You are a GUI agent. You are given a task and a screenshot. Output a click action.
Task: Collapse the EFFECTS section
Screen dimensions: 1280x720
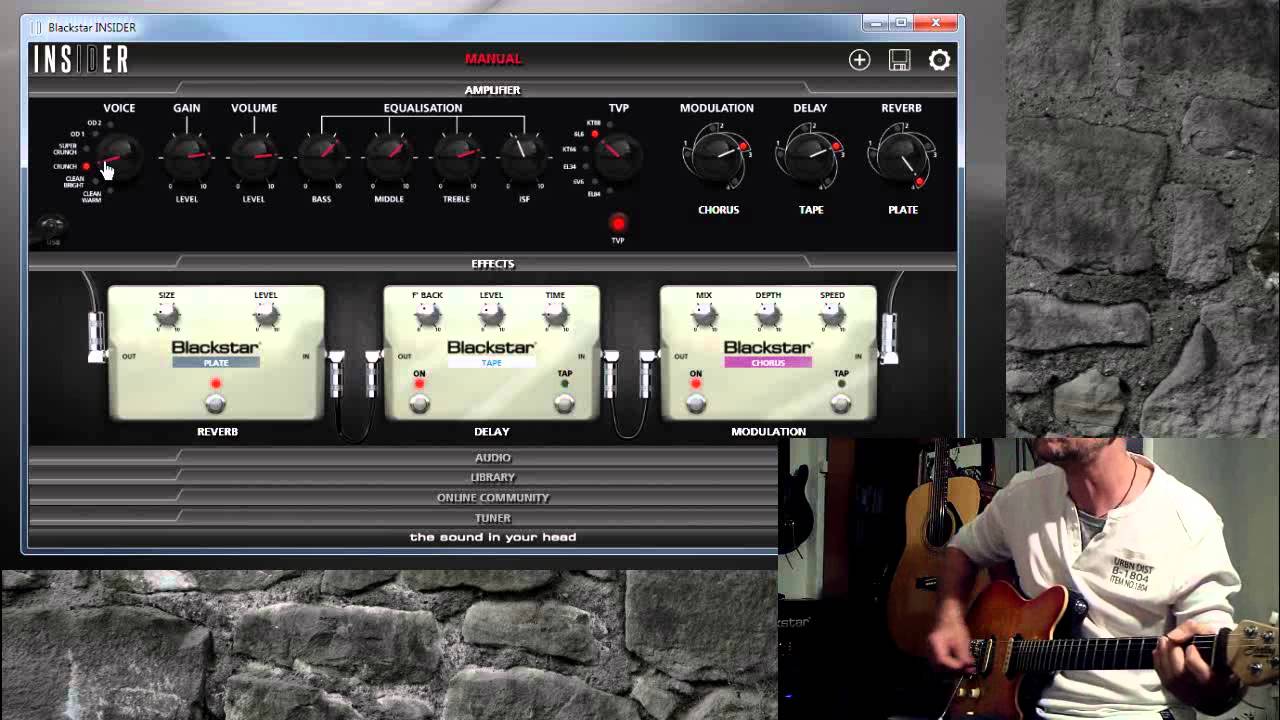[x=492, y=264]
